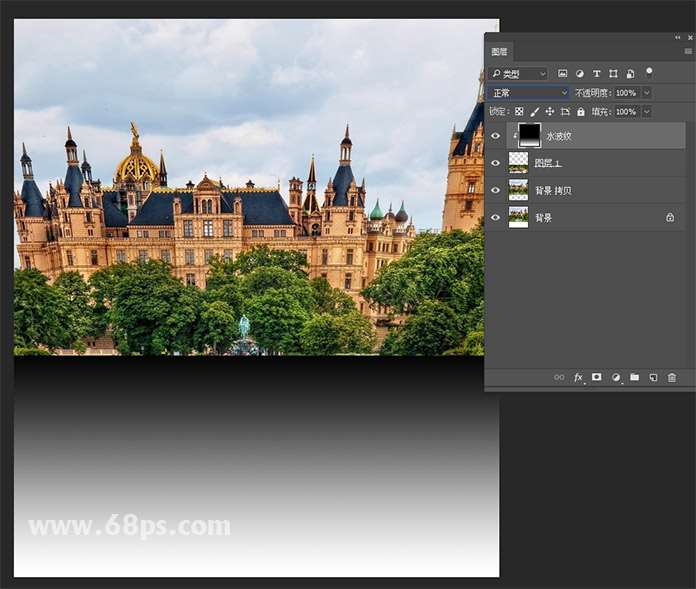This screenshot has height=589, width=696.
Task: Create new fill or adjustment layer
Action: [x=616, y=377]
